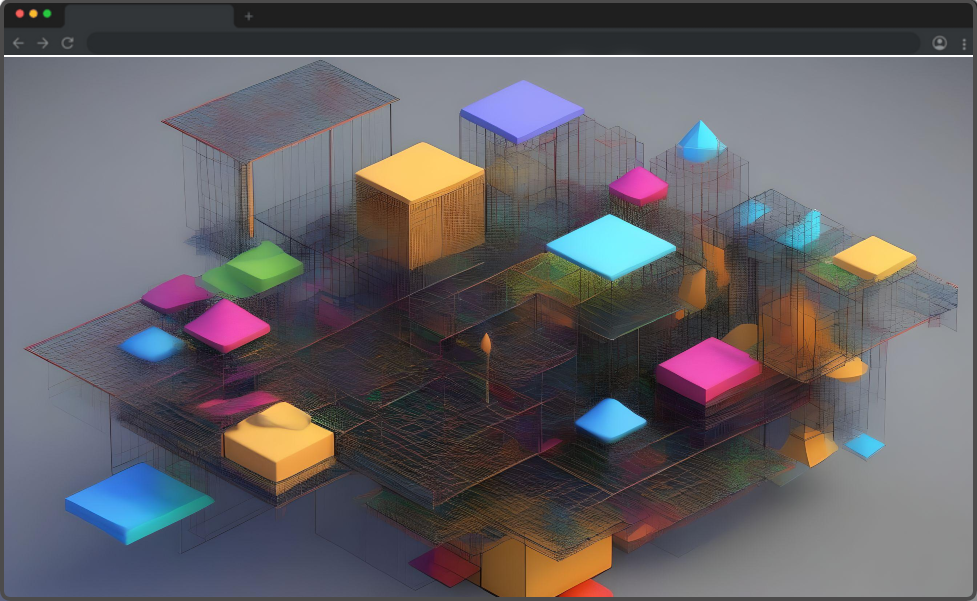Viewport: 977px width, 601px height.
Task: Click the large wireframe canopy top-left
Action: pos(279,108)
